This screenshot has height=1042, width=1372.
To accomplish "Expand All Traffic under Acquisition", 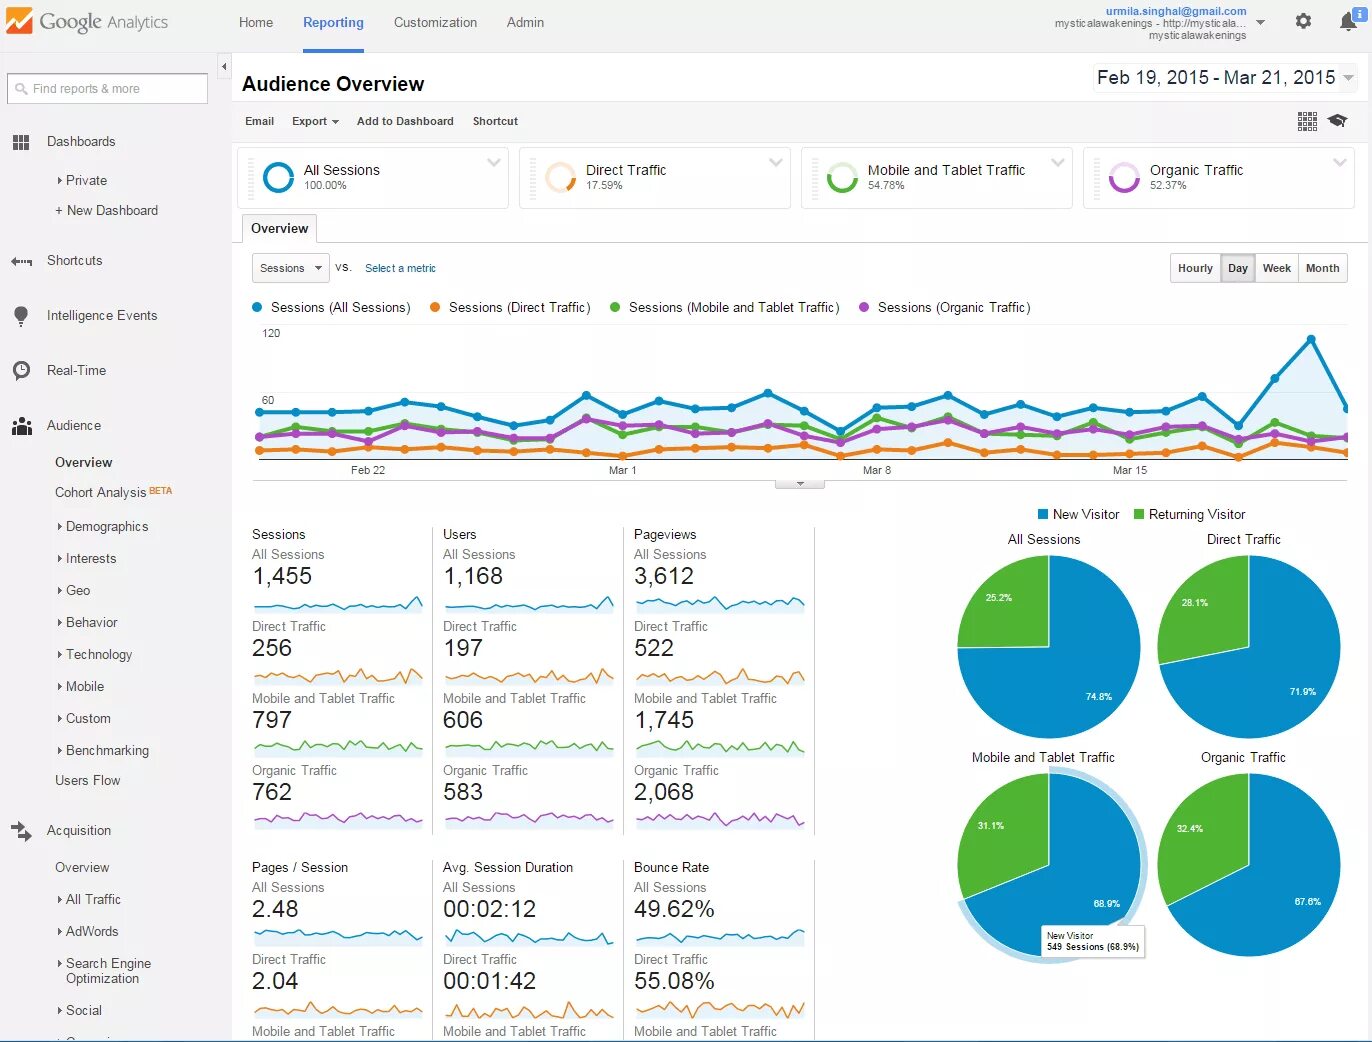I will pyautogui.click(x=89, y=900).
